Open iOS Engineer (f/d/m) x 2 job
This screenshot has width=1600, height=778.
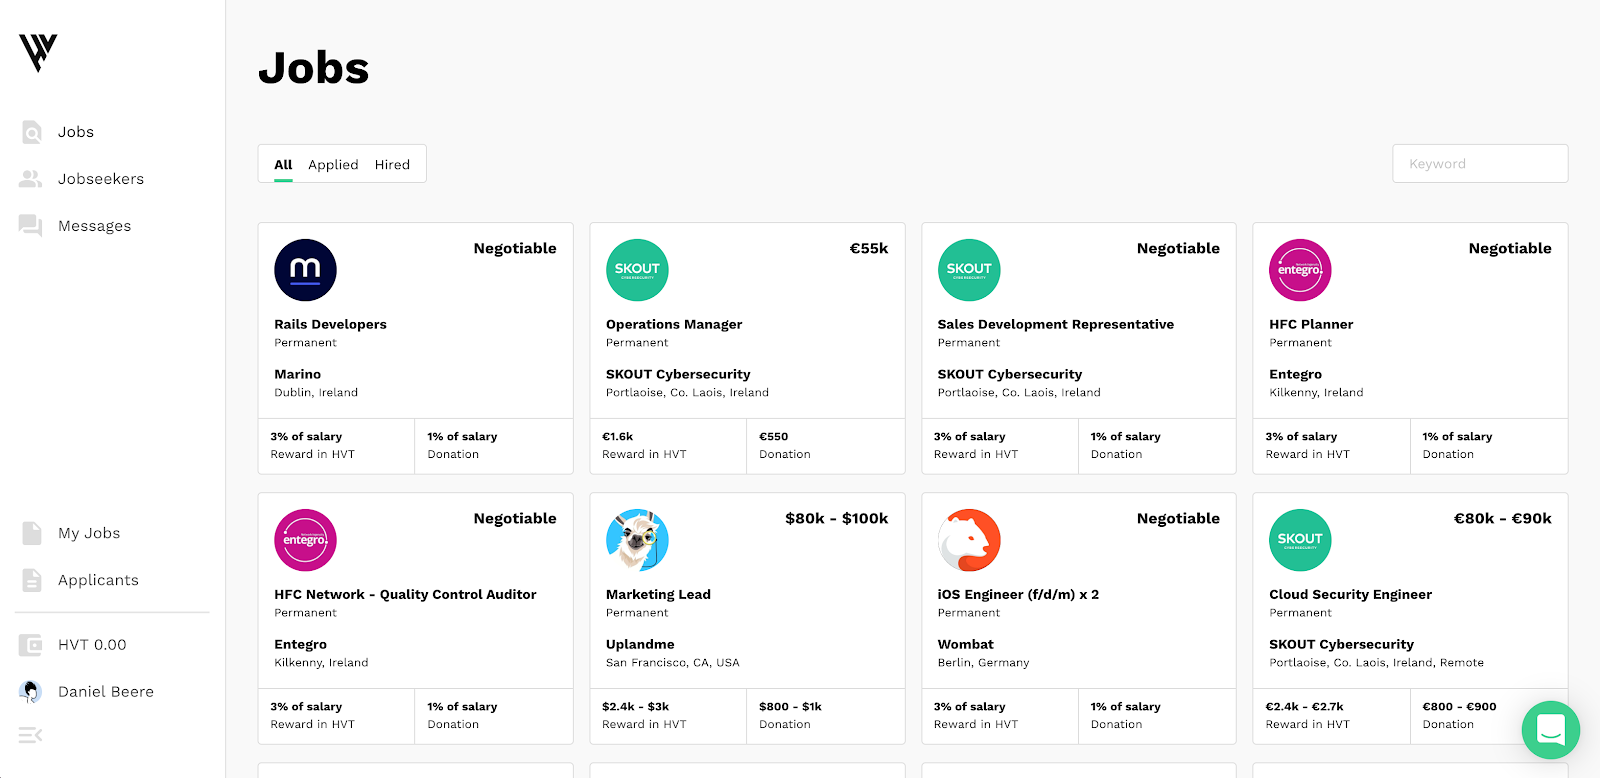pyautogui.click(x=1018, y=594)
